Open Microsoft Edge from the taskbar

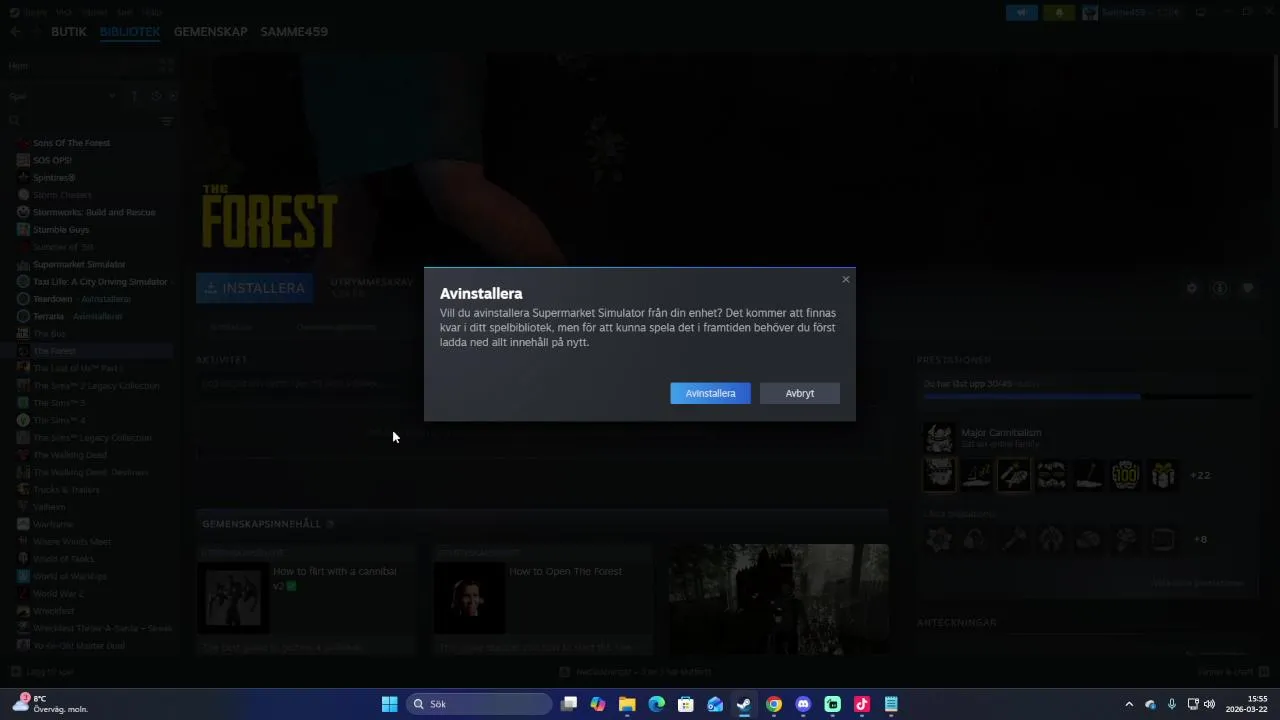tap(656, 704)
